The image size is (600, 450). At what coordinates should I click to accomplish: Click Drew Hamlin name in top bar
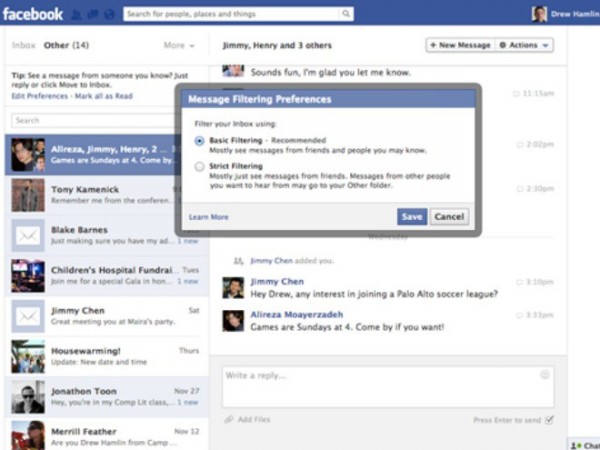click(575, 14)
